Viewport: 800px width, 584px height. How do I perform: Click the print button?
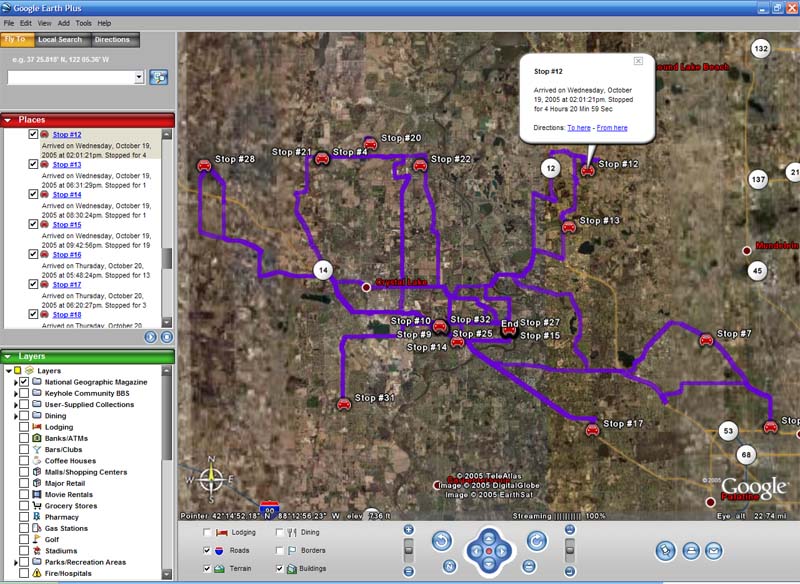[x=691, y=551]
